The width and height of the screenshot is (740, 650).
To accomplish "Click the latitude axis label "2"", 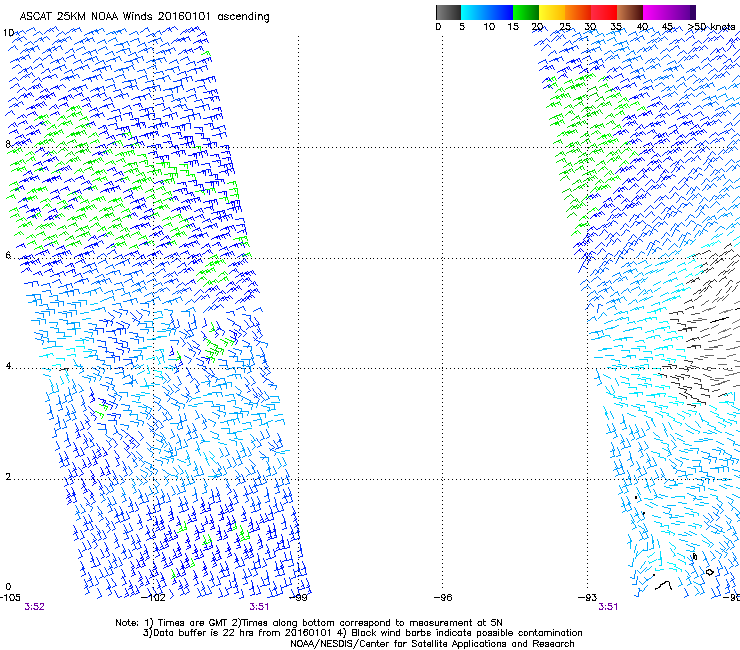I will coord(8,476).
